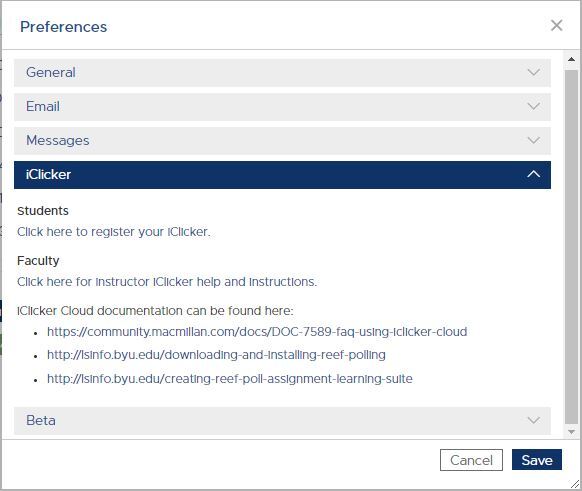This screenshot has height=491, width=582.
Task: Click the dialog resize grip corner
Action: (575, 484)
